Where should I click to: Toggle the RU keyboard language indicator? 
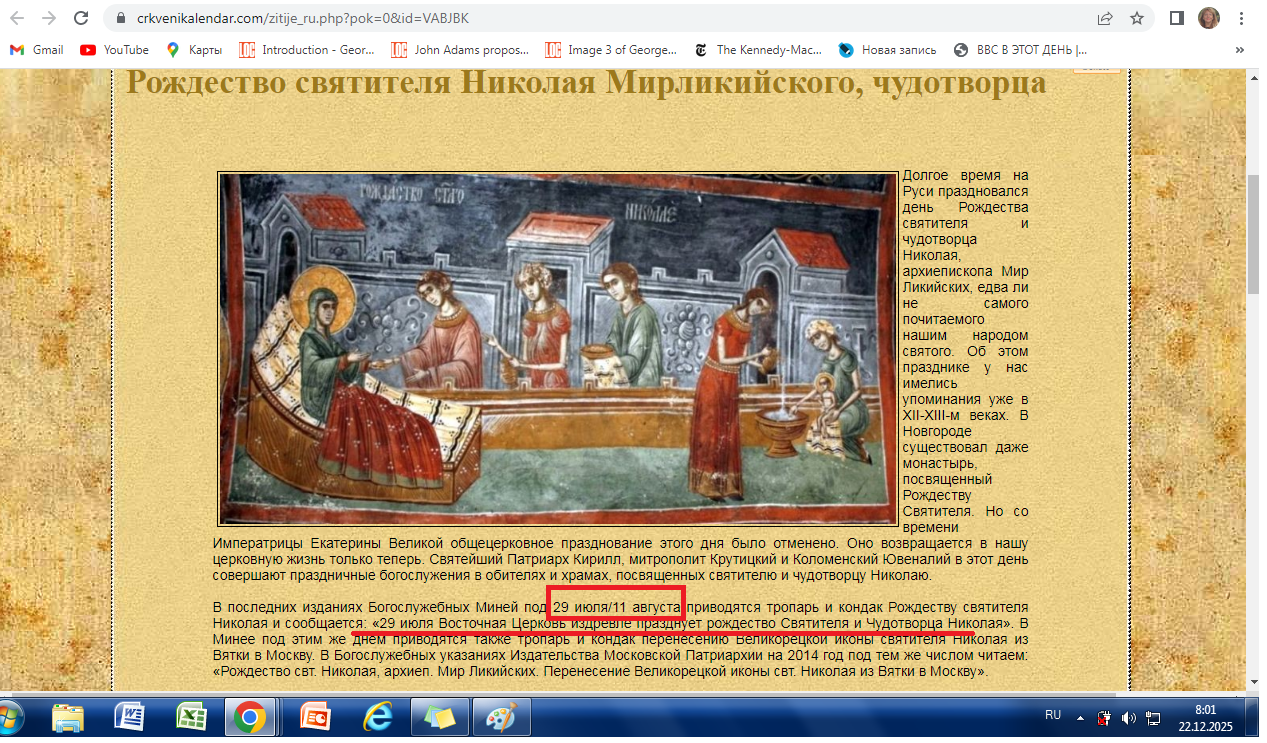1052,716
